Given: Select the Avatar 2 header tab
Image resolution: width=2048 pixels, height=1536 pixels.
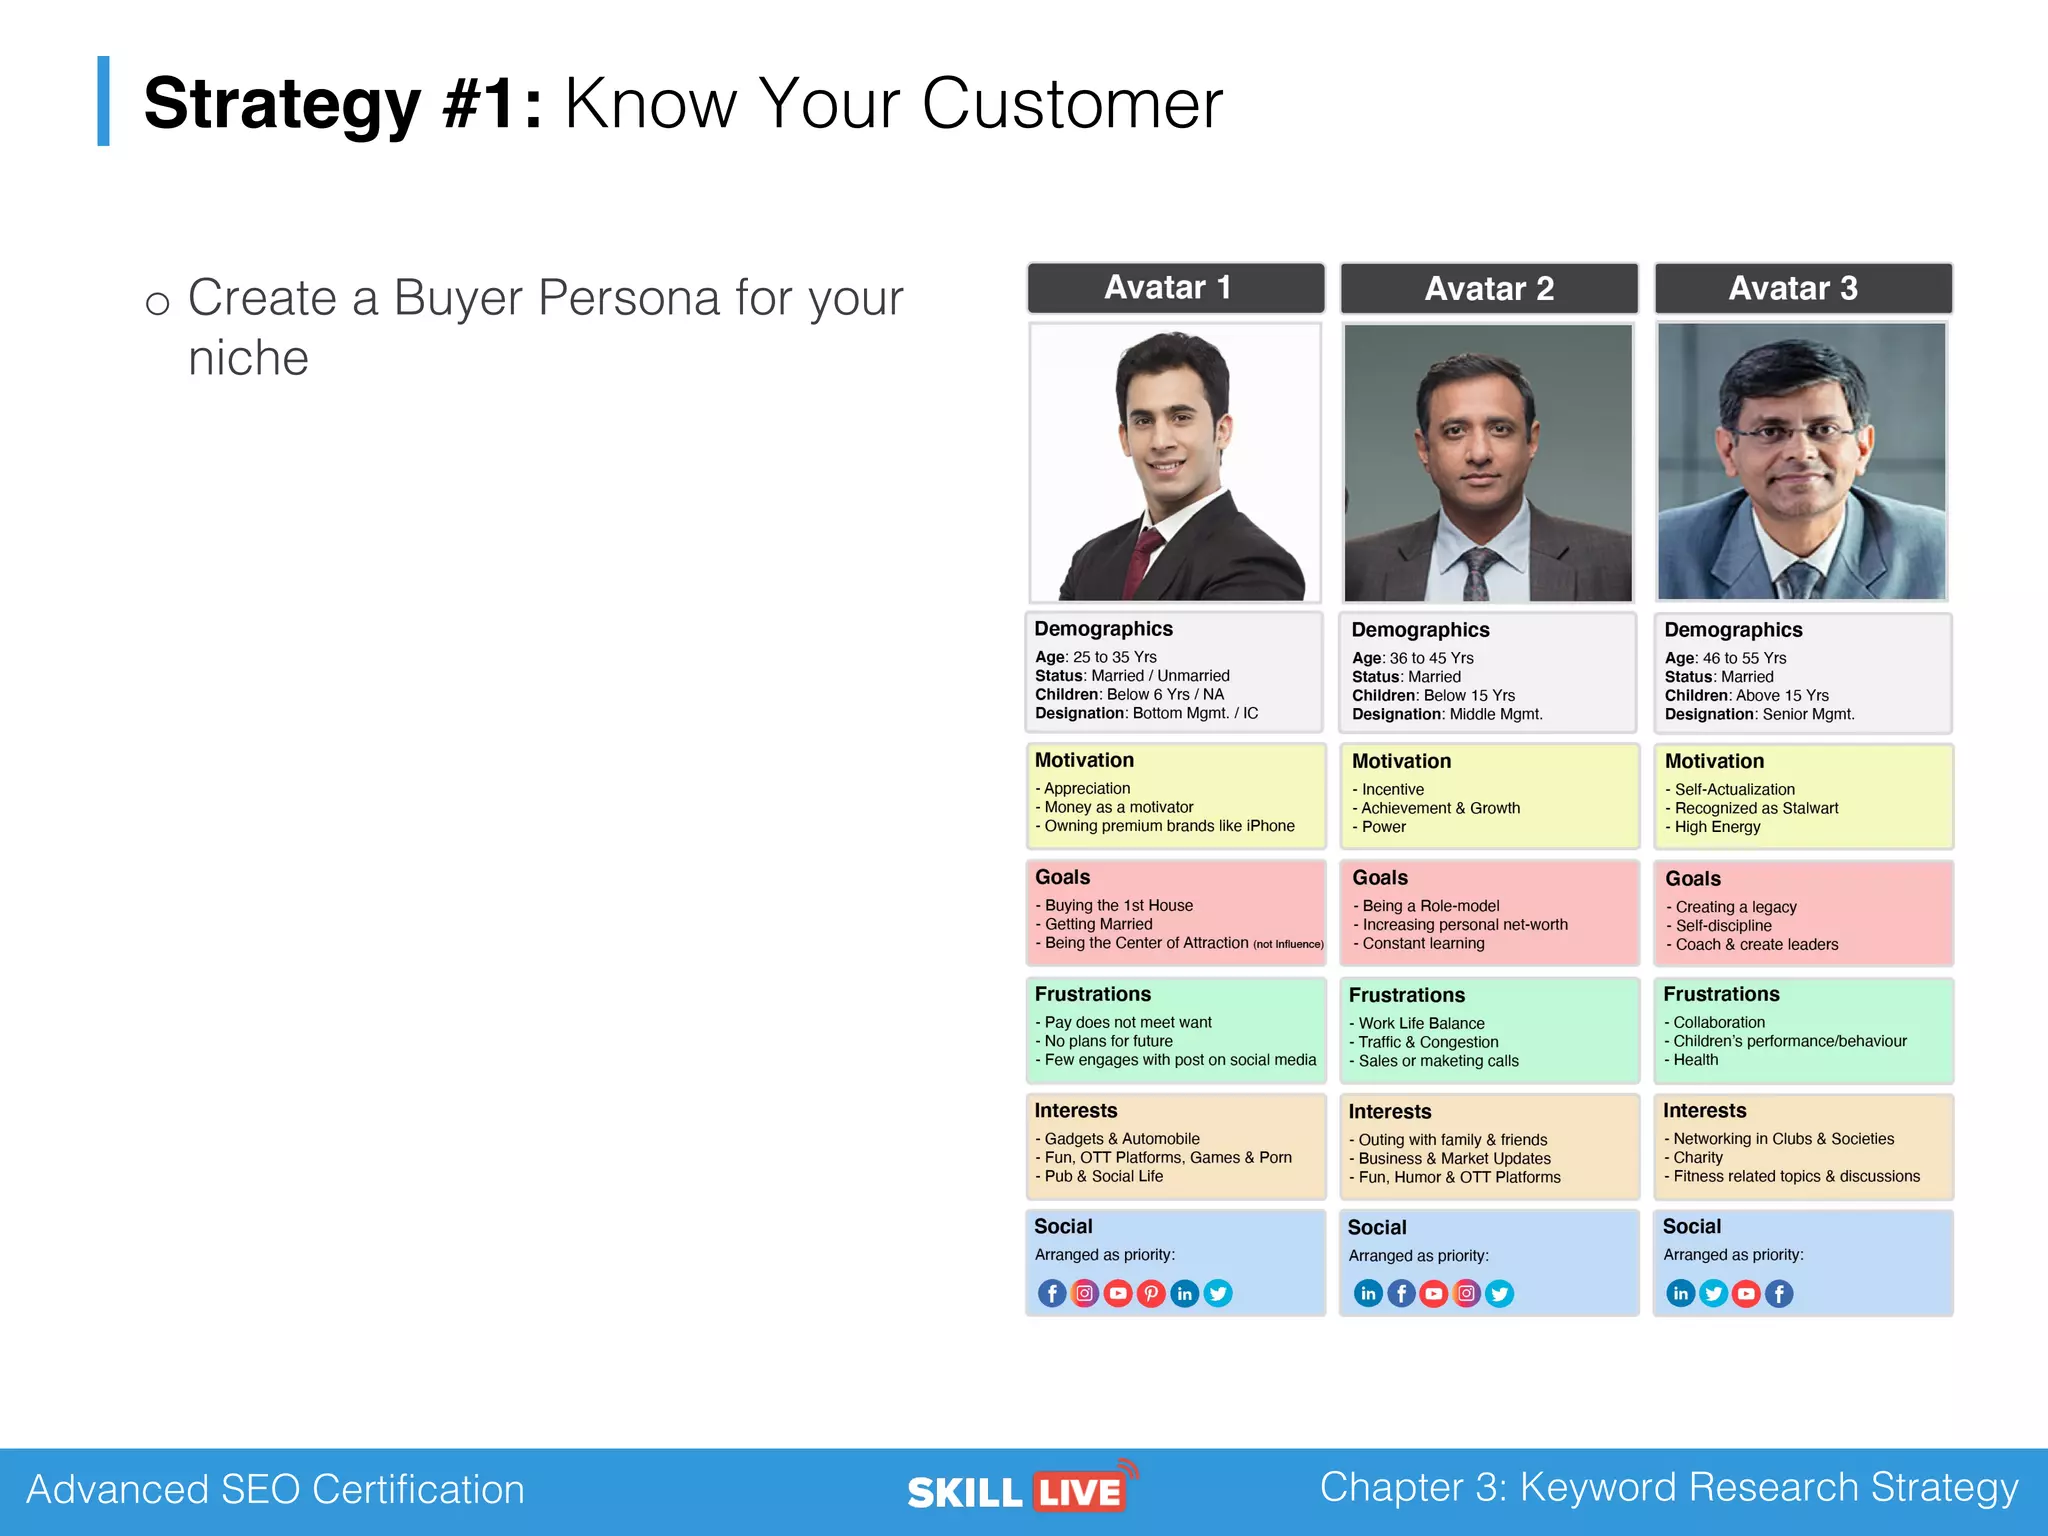Looking at the screenshot, I should pos(1489,288).
